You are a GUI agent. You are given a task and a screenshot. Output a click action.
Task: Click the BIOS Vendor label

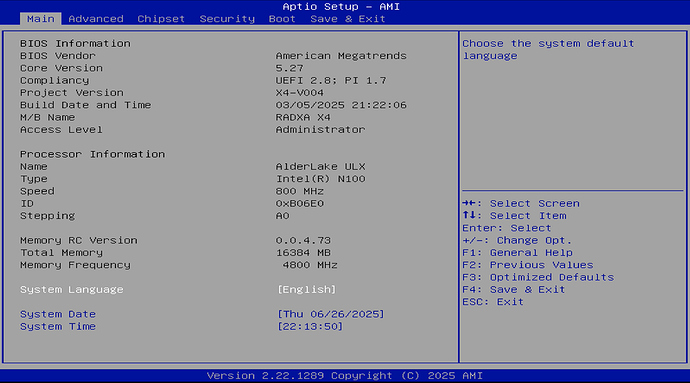coord(58,56)
